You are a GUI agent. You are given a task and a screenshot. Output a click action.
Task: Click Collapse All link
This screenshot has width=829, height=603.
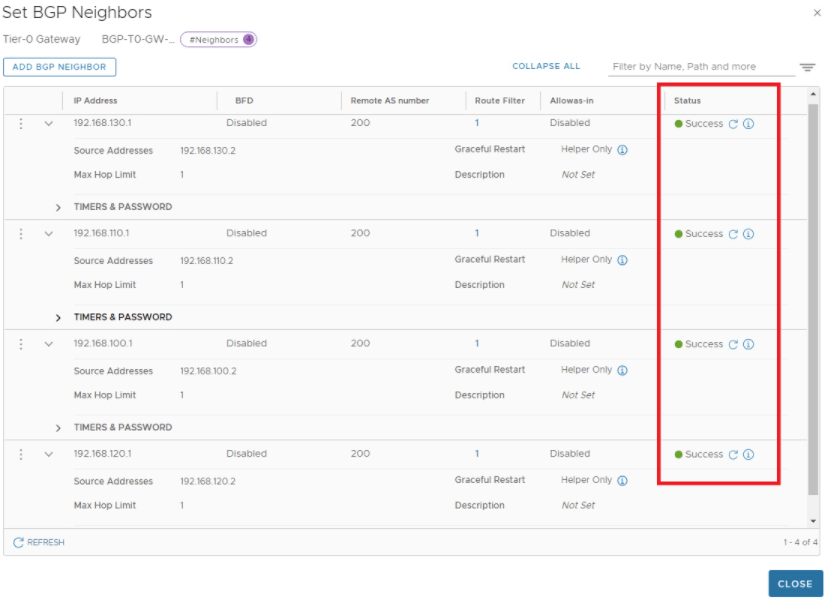(x=546, y=67)
